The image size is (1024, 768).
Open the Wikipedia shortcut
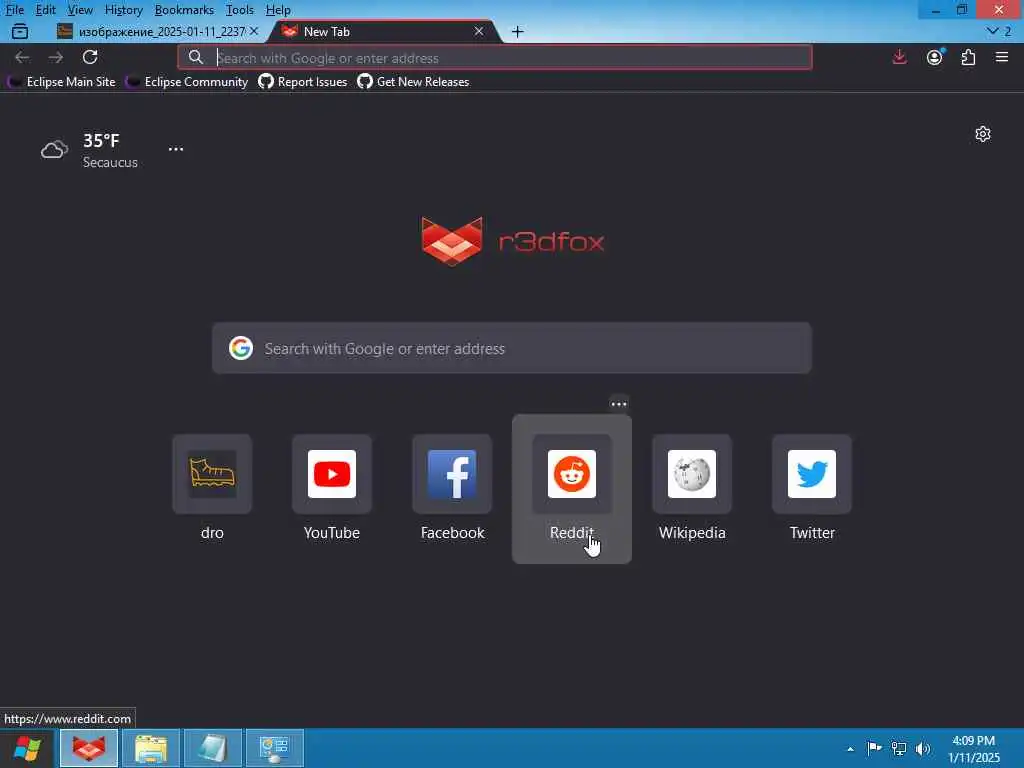(x=692, y=488)
